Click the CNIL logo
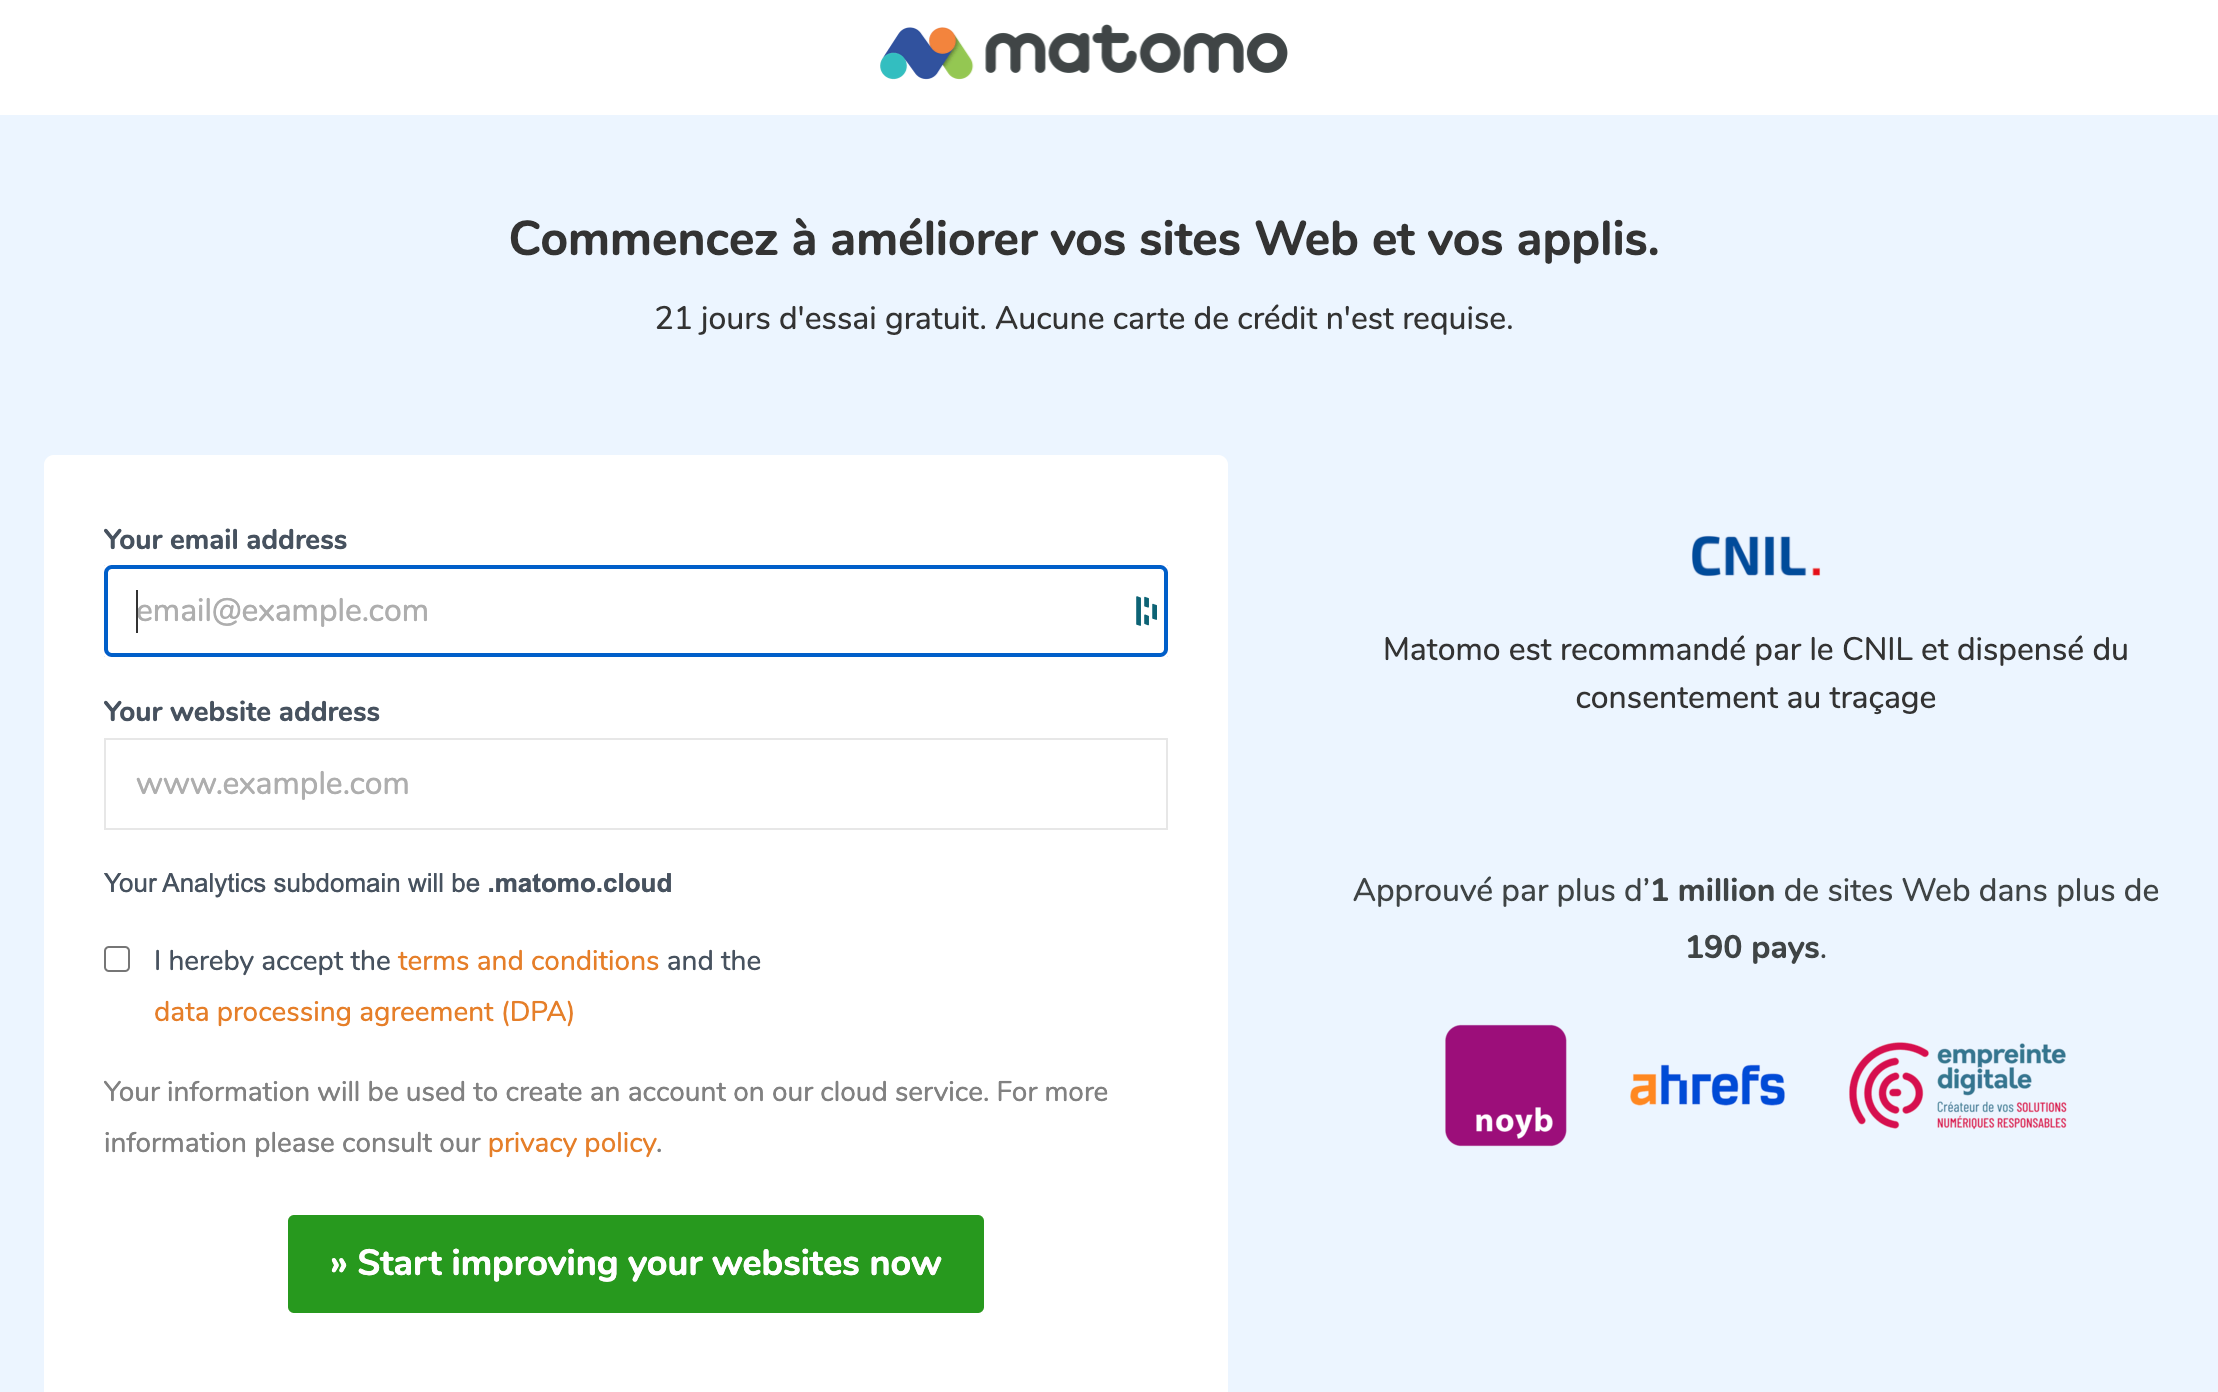Image resolution: width=2218 pixels, height=1392 pixels. pyautogui.click(x=1755, y=557)
